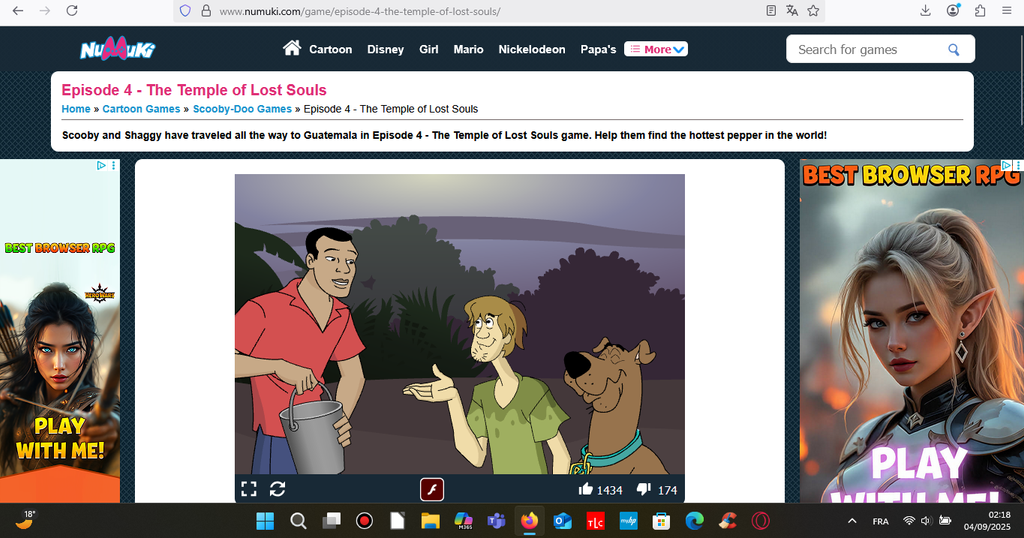Launch Opera from the taskbar

[x=760, y=521]
